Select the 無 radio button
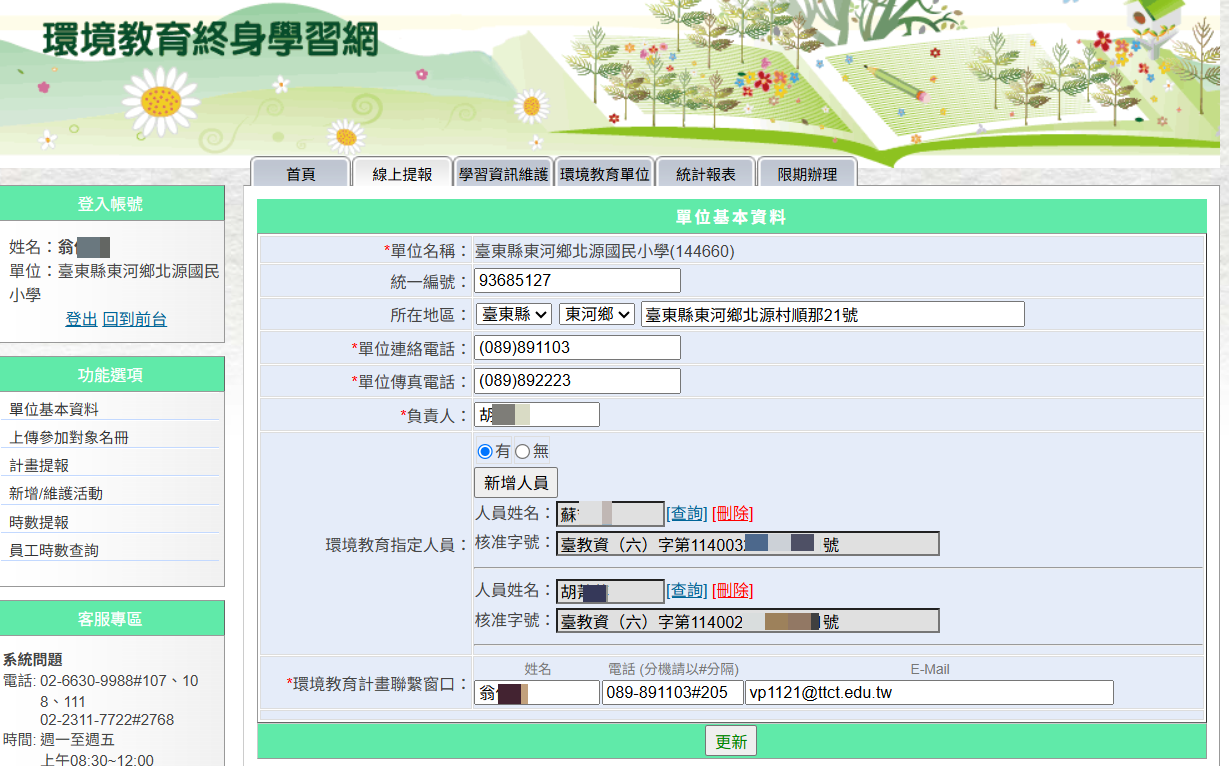 (522, 451)
